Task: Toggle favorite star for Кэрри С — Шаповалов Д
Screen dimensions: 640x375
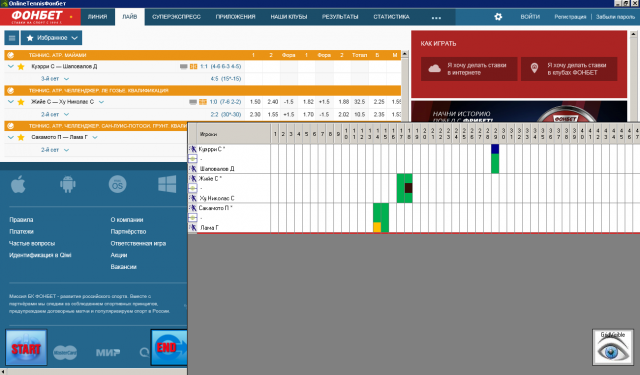Action: point(21,67)
